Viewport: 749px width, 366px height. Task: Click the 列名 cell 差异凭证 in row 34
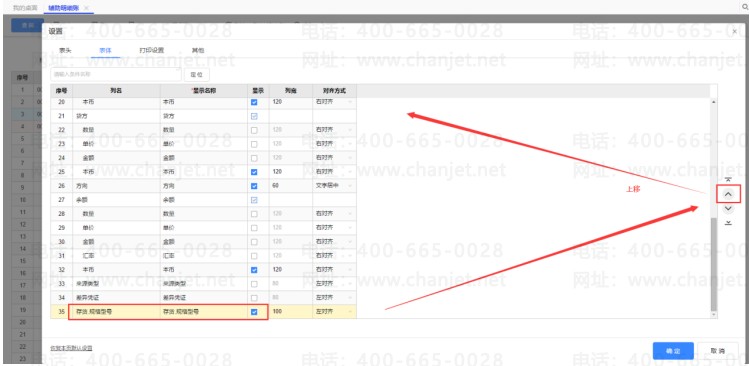click(x=116, y=298)
